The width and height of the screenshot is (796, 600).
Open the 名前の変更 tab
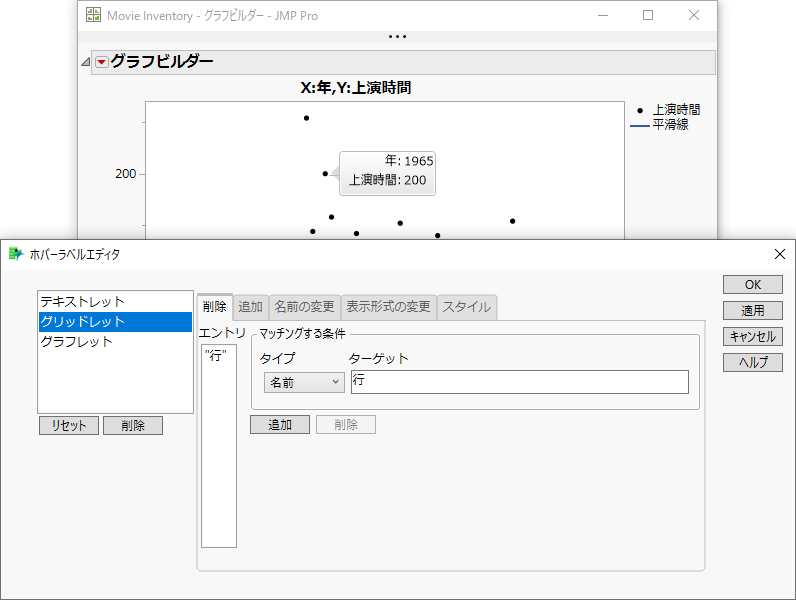click(x=304, y=307)
